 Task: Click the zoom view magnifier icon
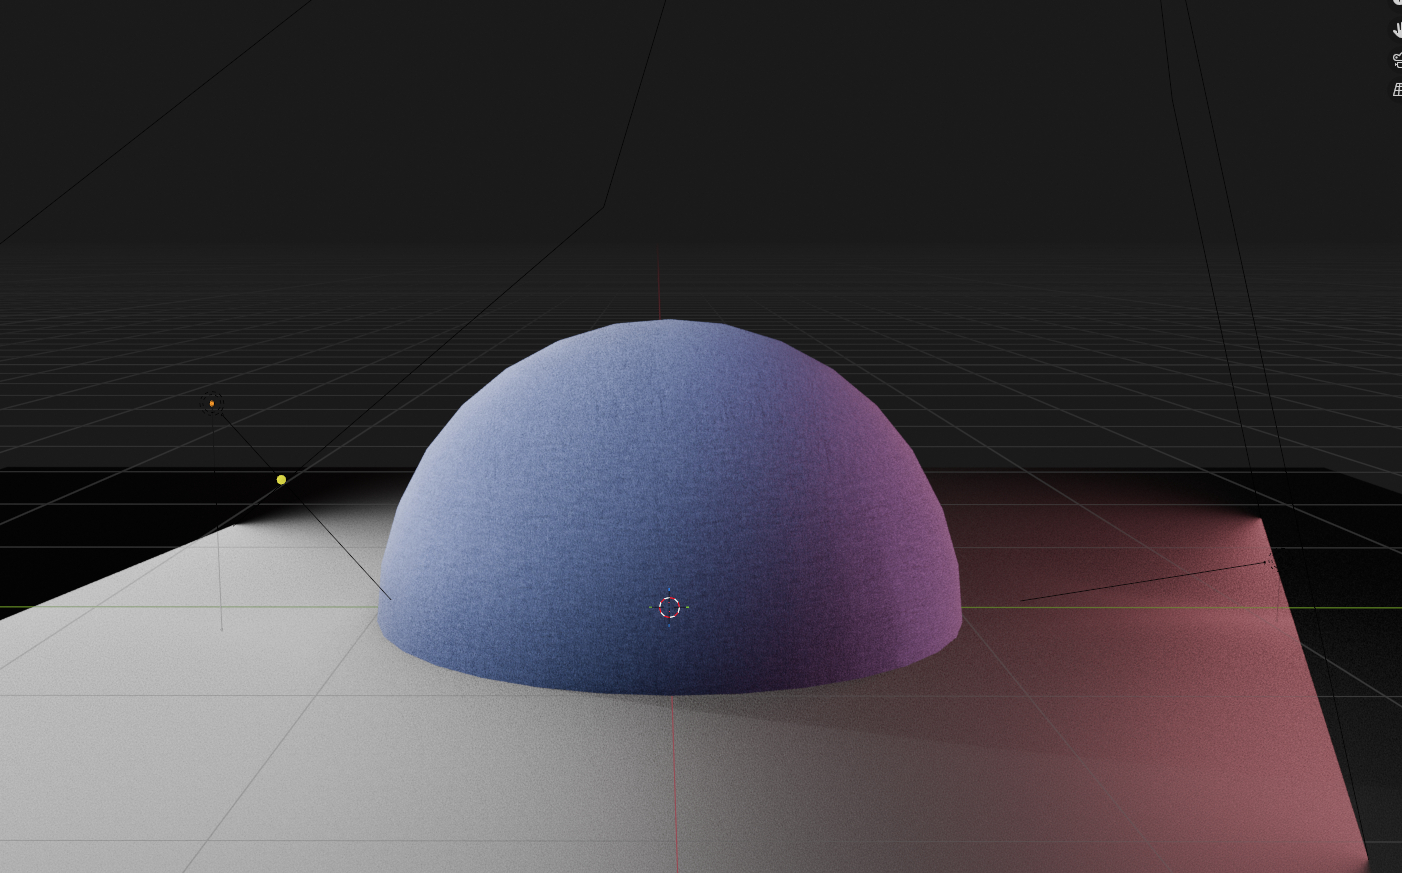coord(1398,3)
